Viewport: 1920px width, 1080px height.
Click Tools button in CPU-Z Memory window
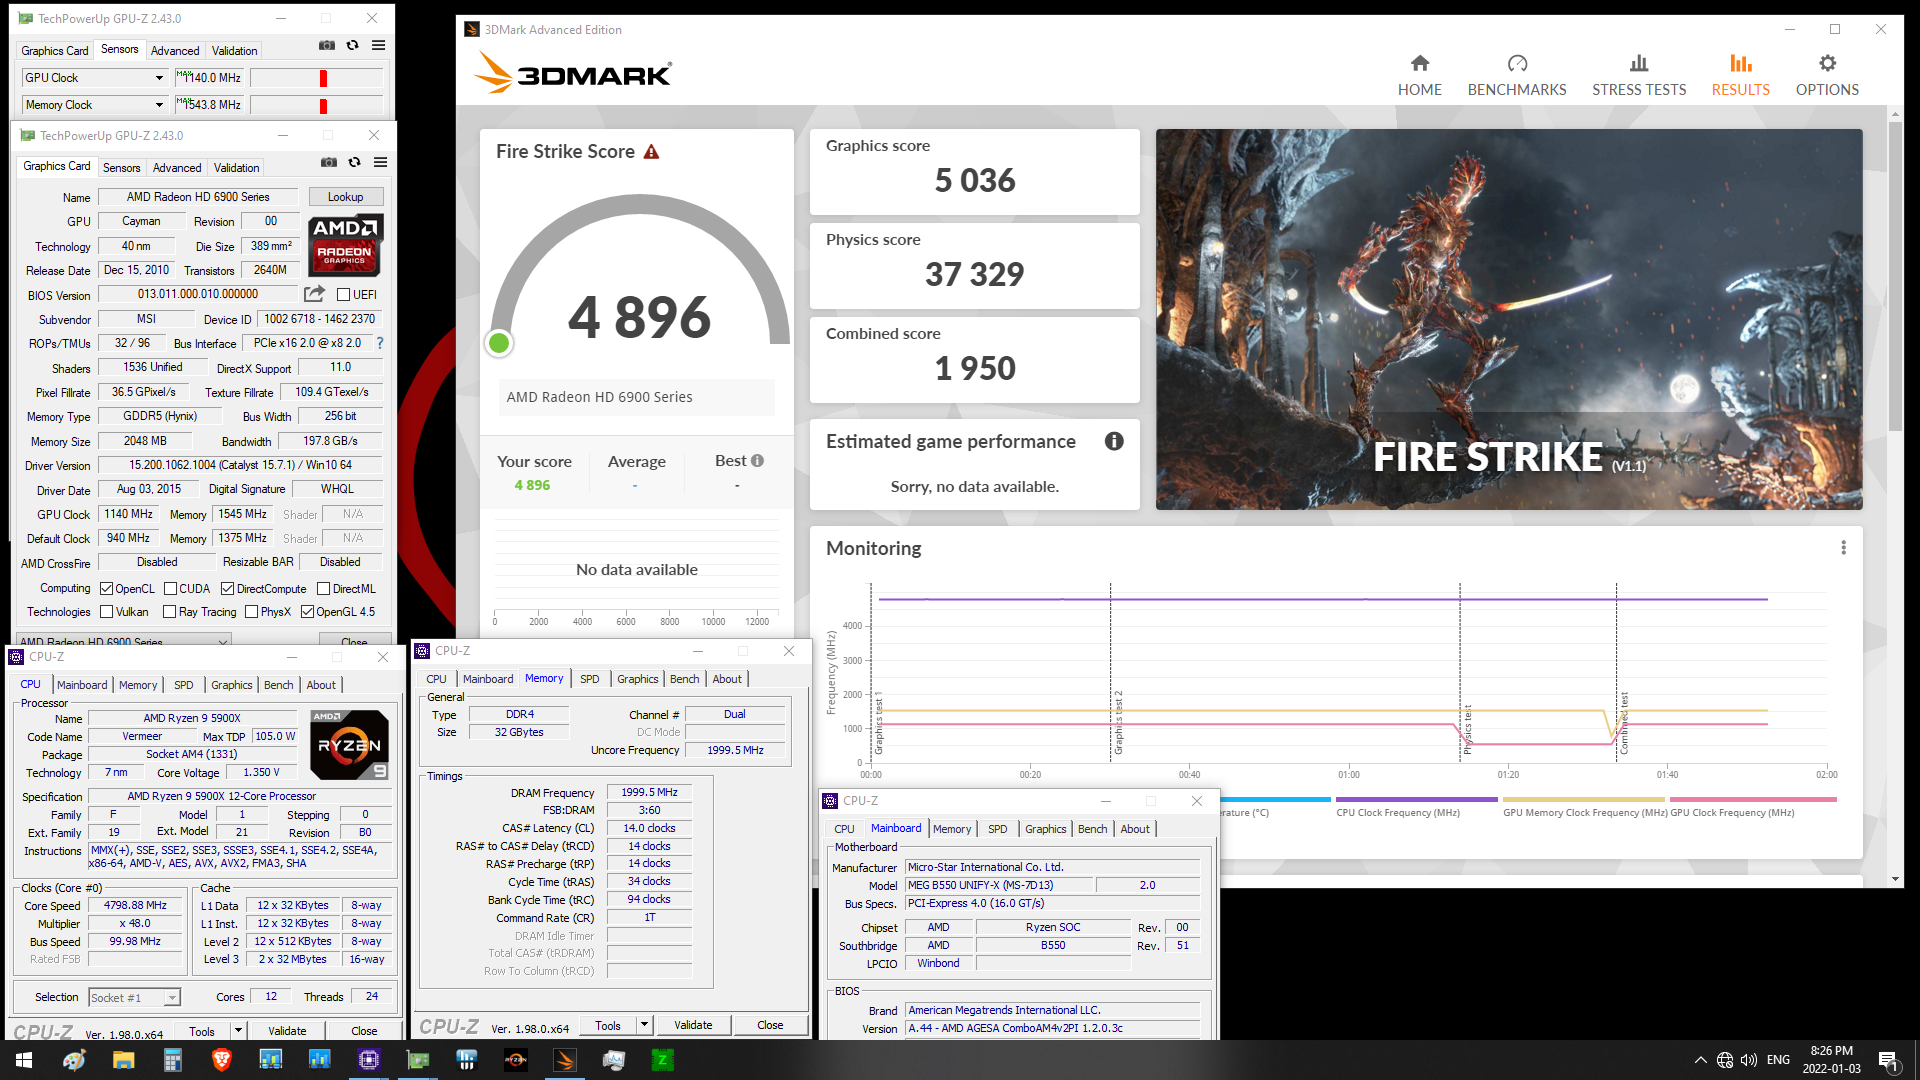(608, 1025)
